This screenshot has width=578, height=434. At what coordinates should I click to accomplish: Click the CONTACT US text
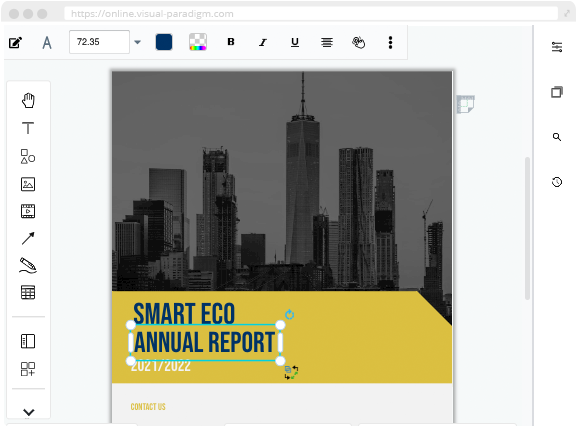point(148,407)
